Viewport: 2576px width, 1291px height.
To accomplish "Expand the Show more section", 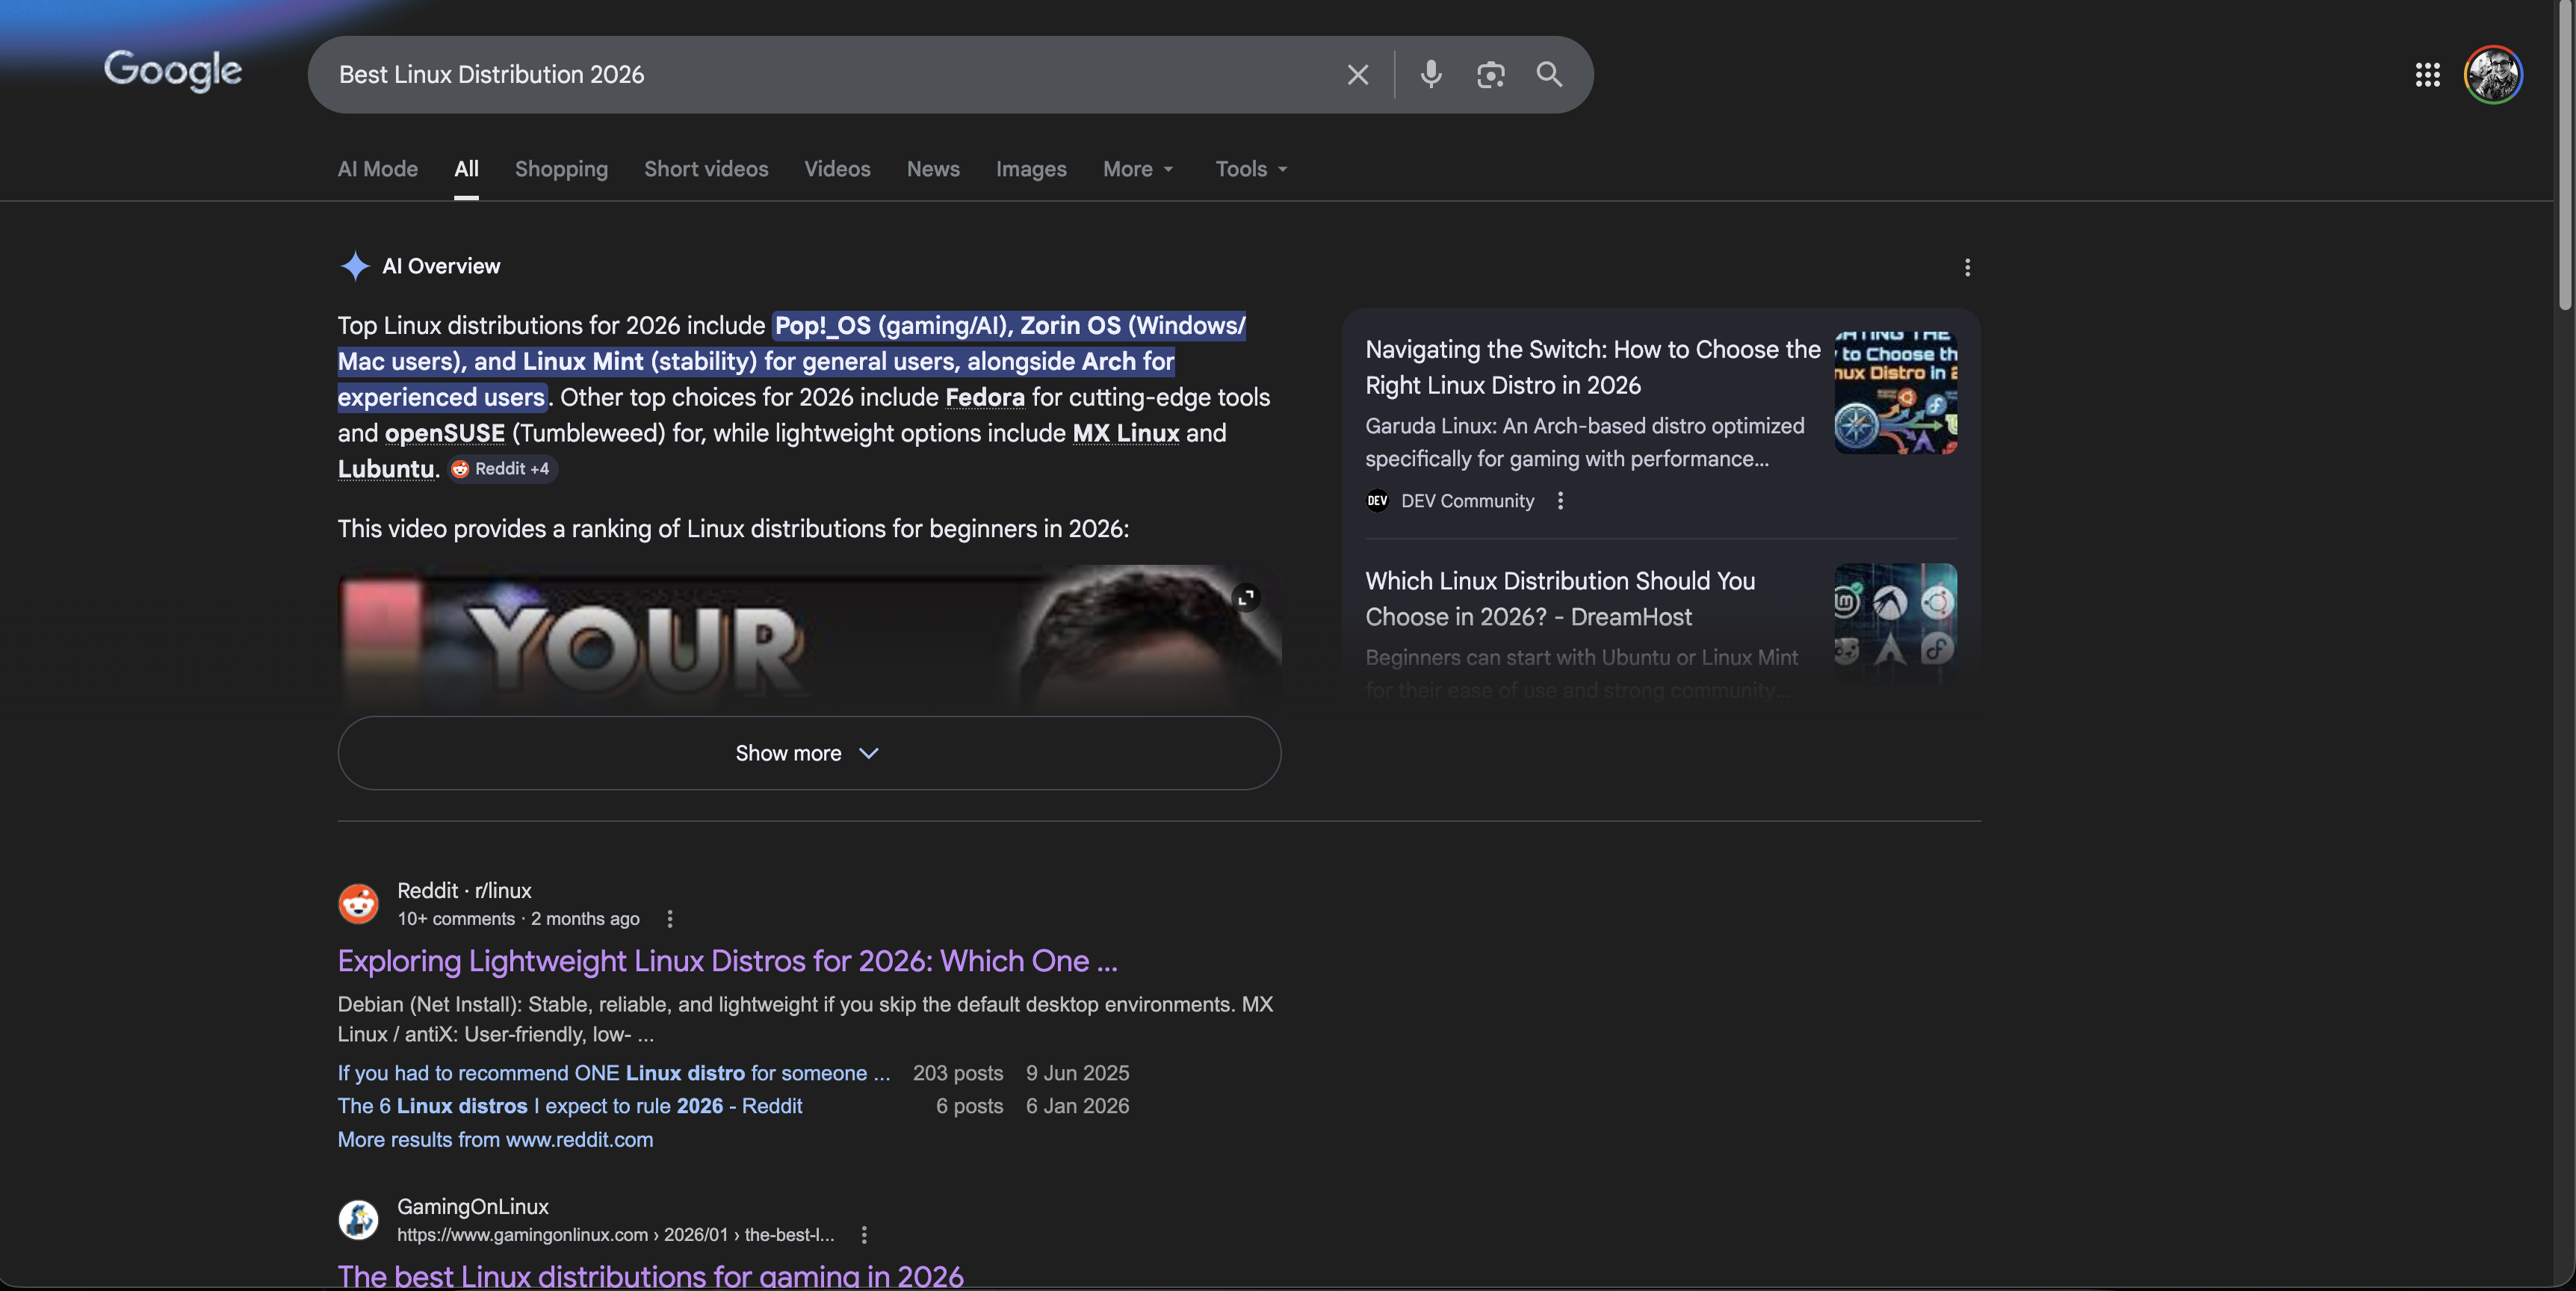I will [x=807, y=753].
